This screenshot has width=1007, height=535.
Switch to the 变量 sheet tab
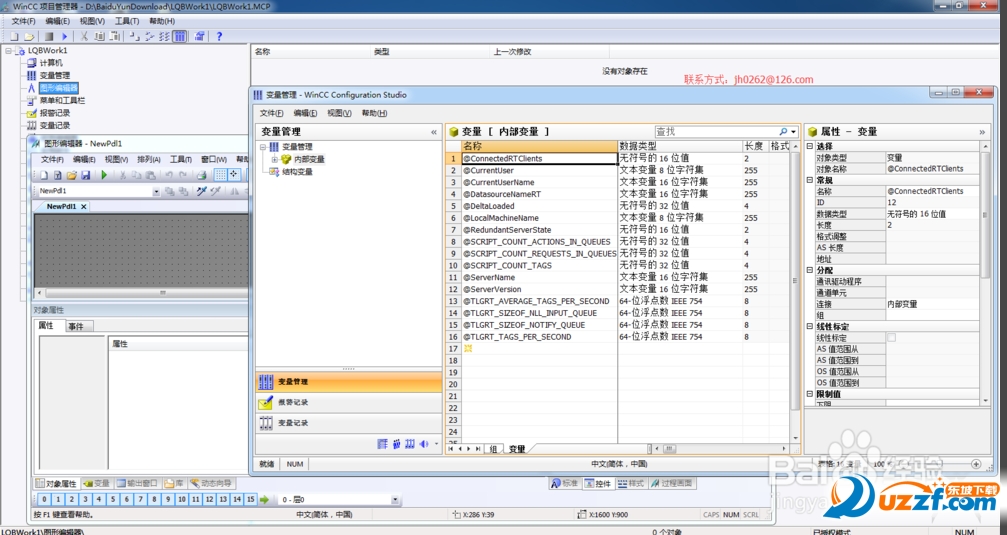(x=518, y=449)
